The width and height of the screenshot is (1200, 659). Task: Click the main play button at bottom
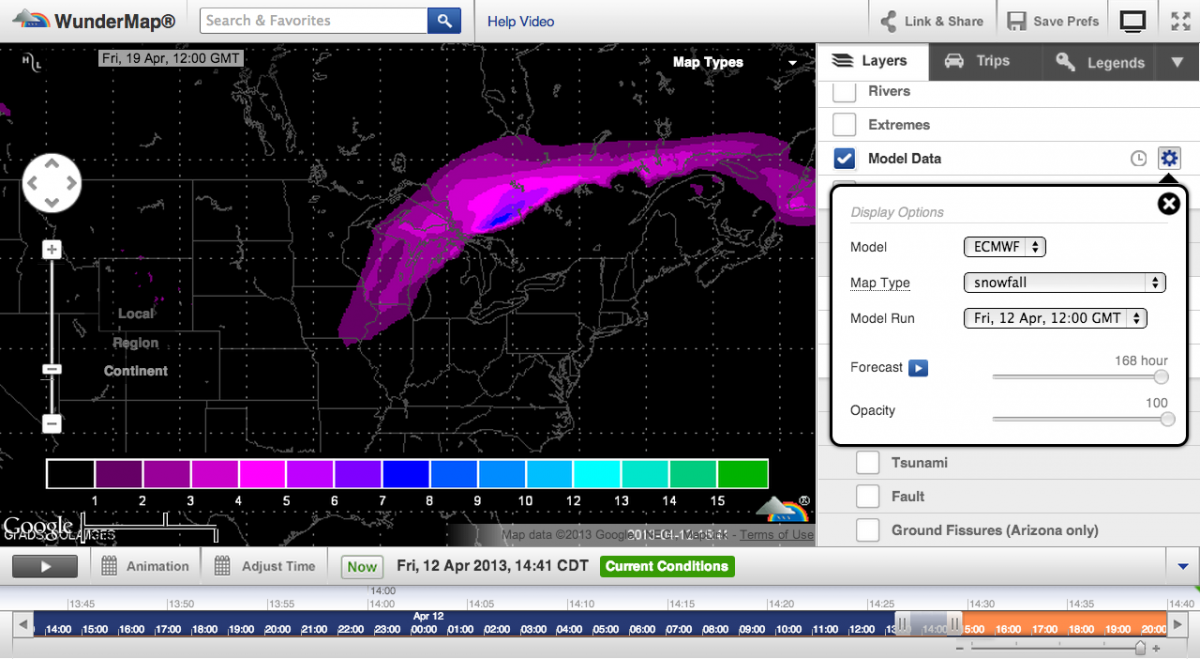pyautogui.click(x=45, y=566)
